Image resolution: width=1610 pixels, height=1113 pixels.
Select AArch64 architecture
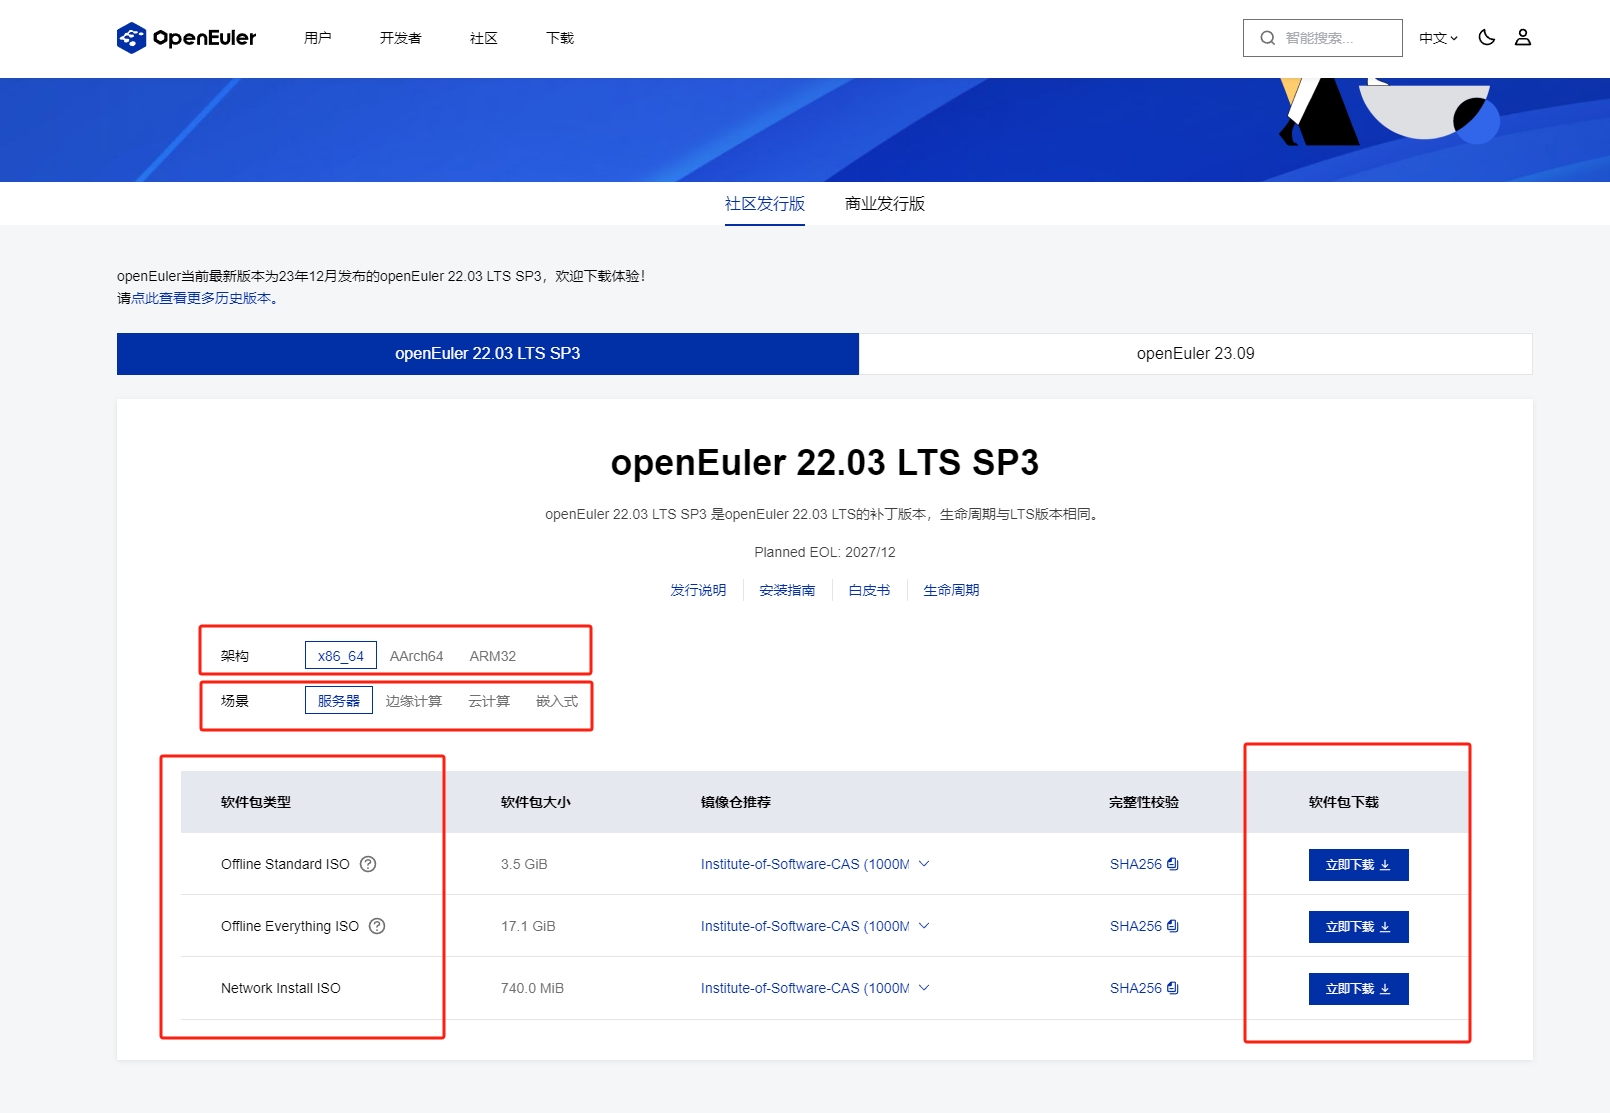point(416,656)
